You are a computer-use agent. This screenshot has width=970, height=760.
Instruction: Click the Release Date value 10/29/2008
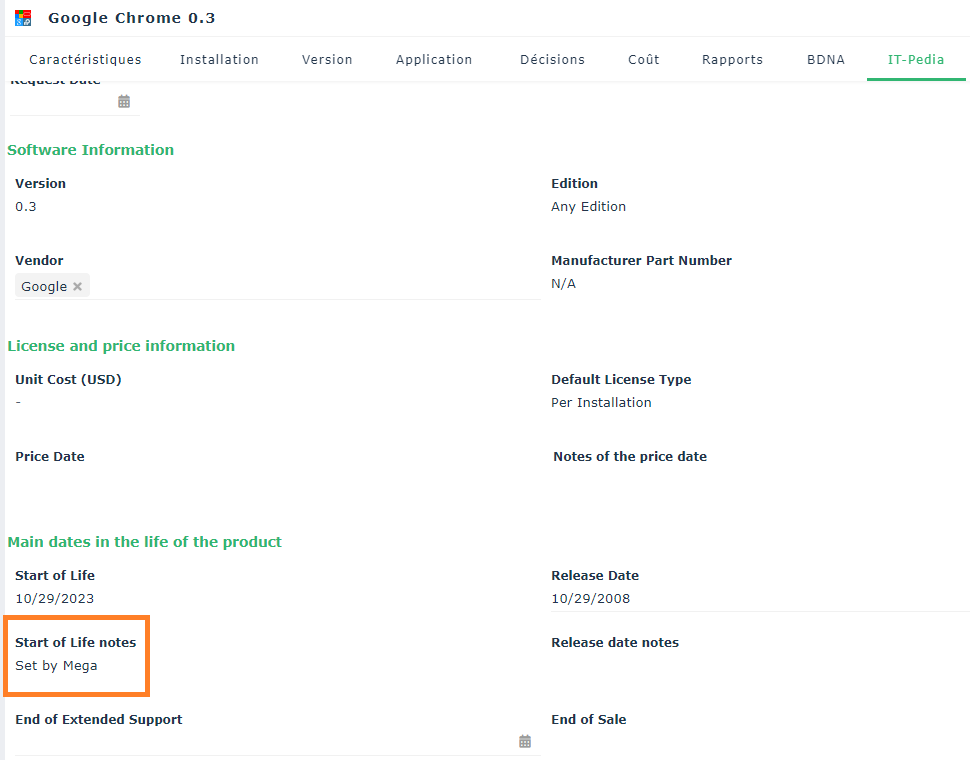coord(590,599)
